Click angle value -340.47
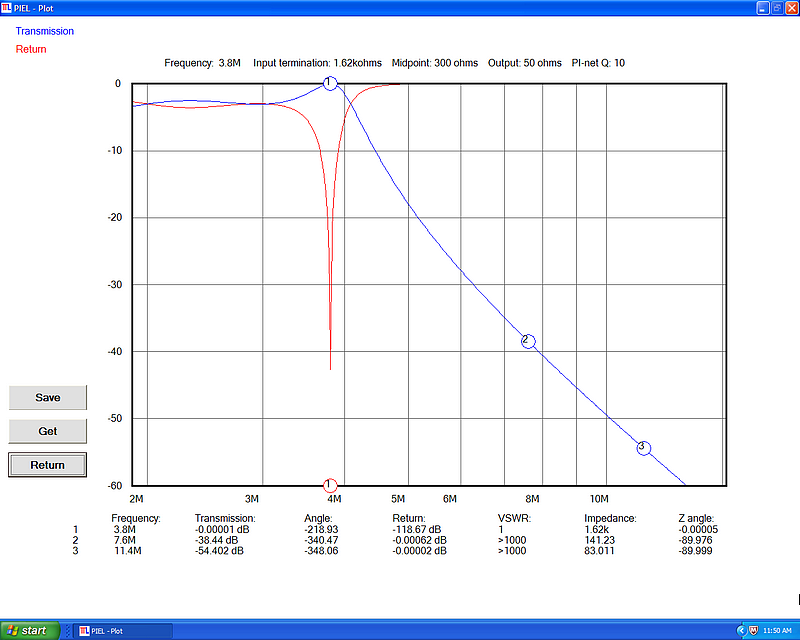Viewport: 800px width, 640px height. pos(321,540)
